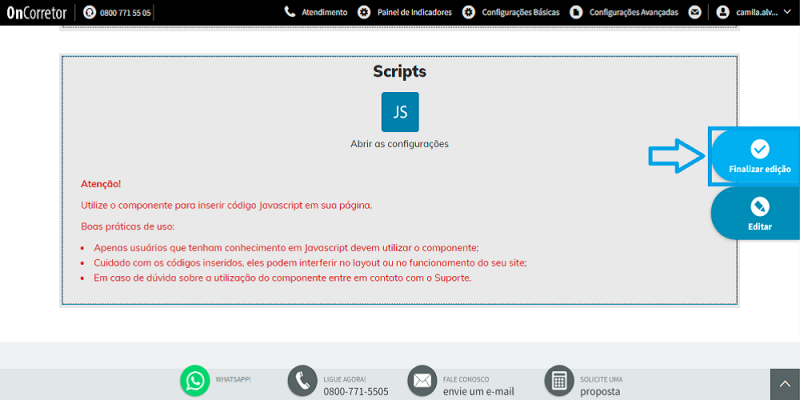The image size is (800, 400).
Task: Open the JS script settings icon
Action: point(400,112)
